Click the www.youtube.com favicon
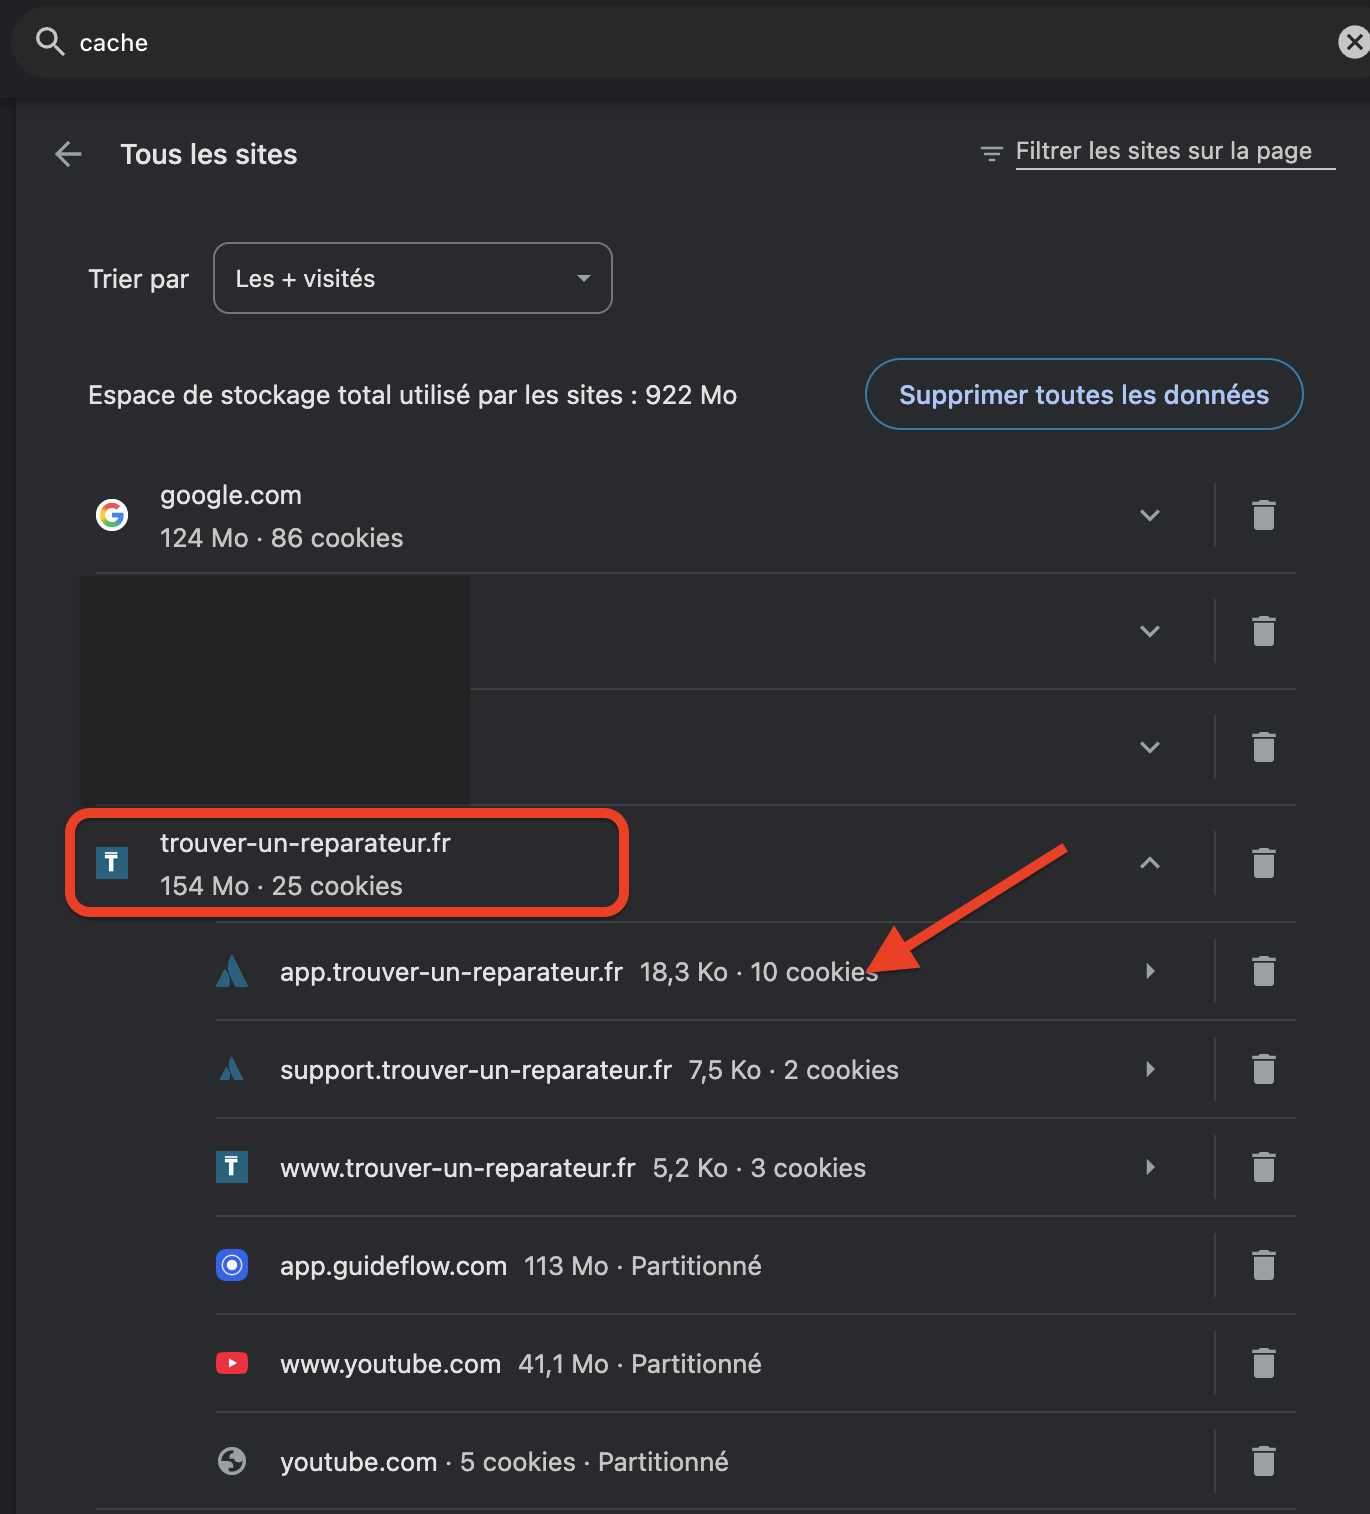 point(232,1363)
